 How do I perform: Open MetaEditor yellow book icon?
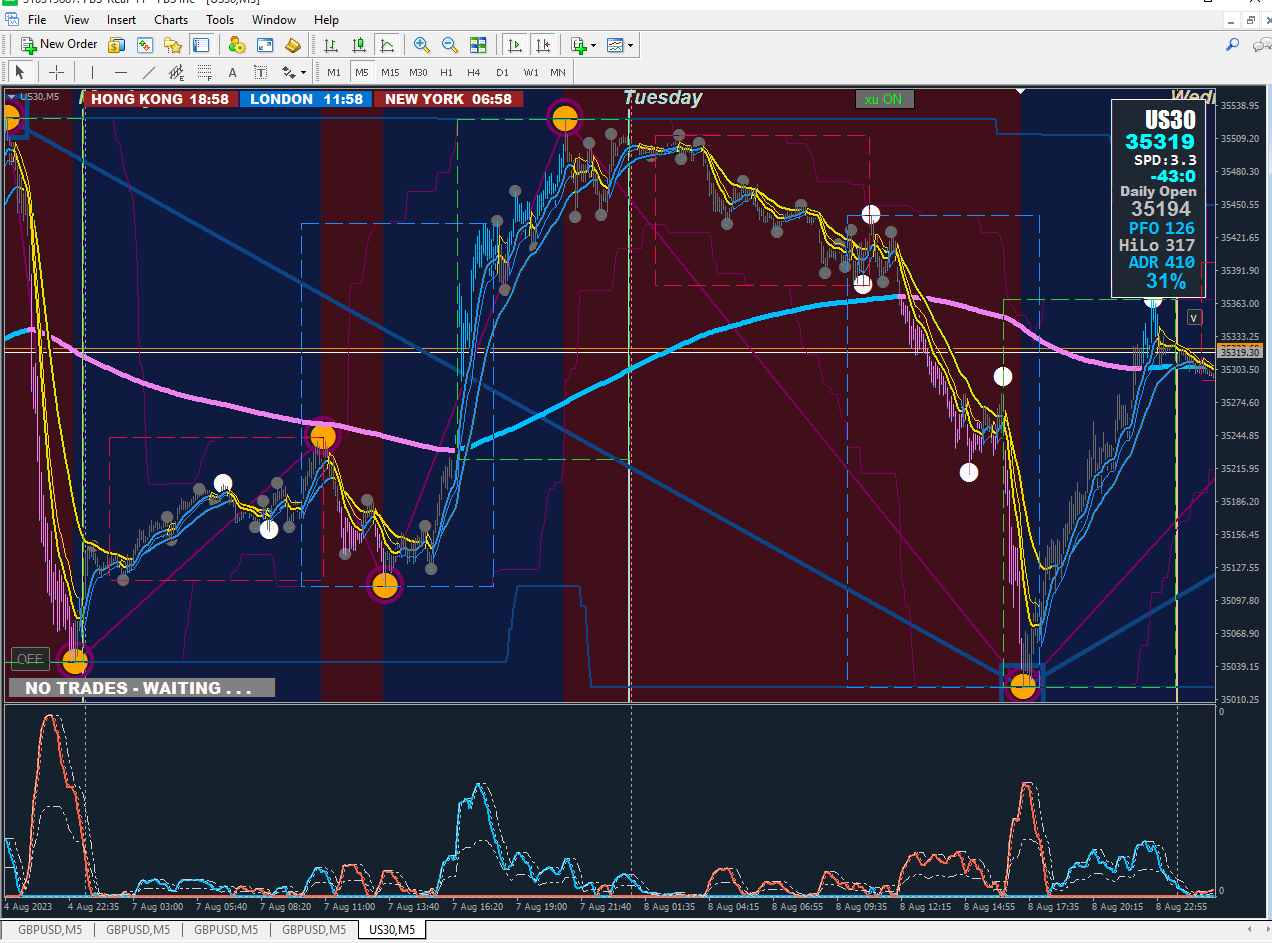click(x=293, y=45)
